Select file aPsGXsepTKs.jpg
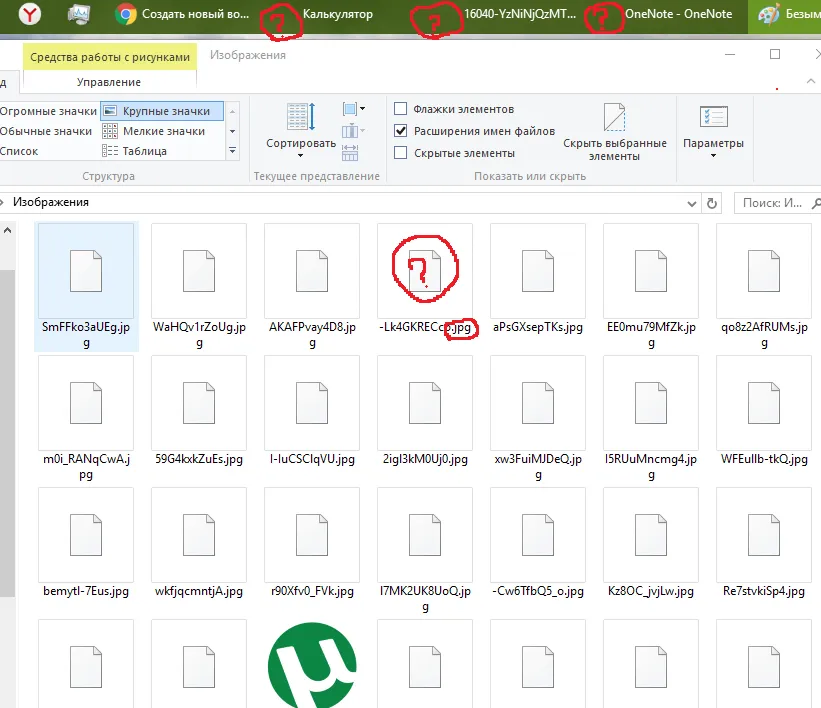 538,279
